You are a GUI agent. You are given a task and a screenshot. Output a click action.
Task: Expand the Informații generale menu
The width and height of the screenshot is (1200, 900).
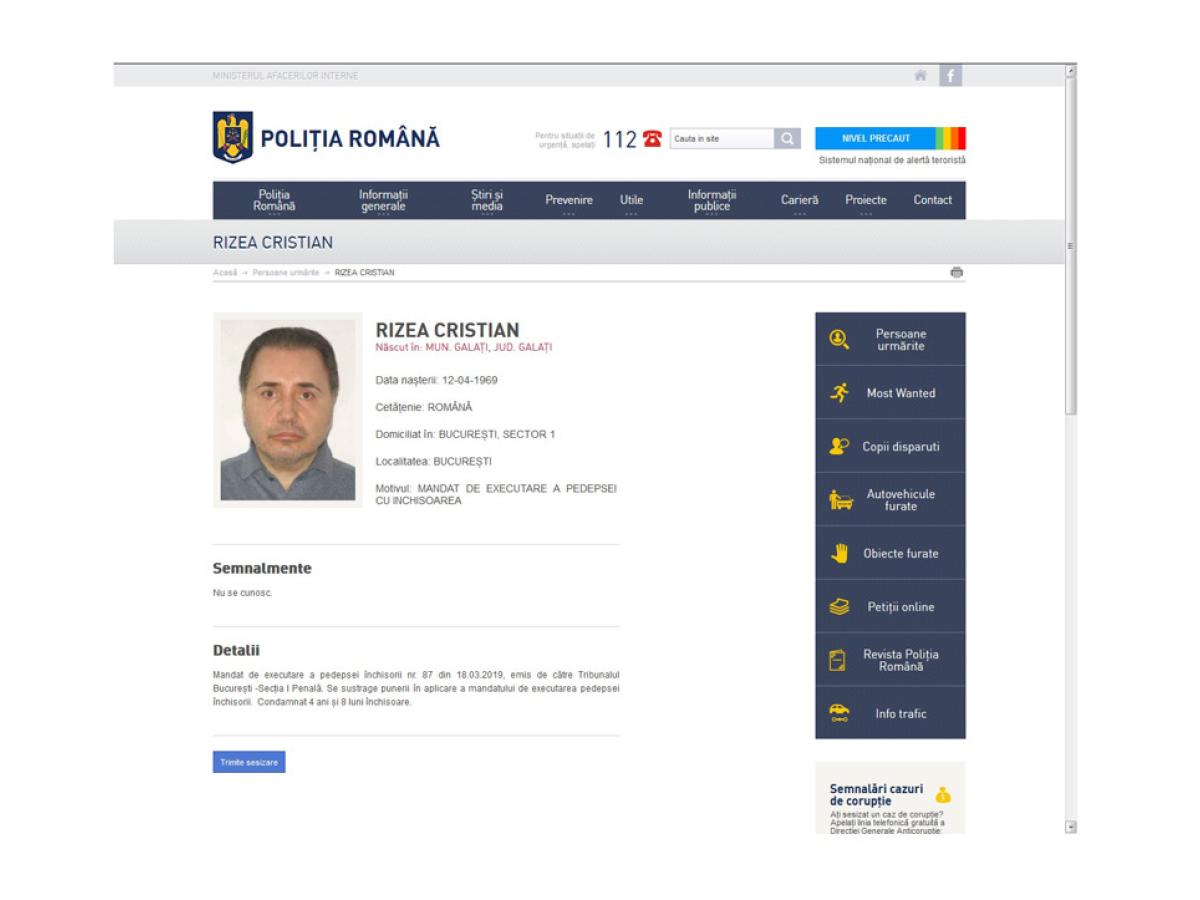tap(384, 200)
